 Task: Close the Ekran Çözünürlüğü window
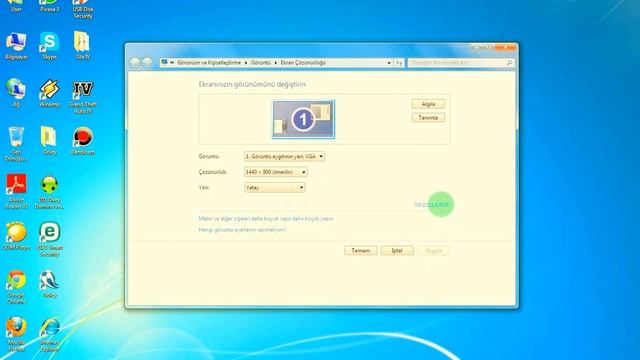point(506,47)
